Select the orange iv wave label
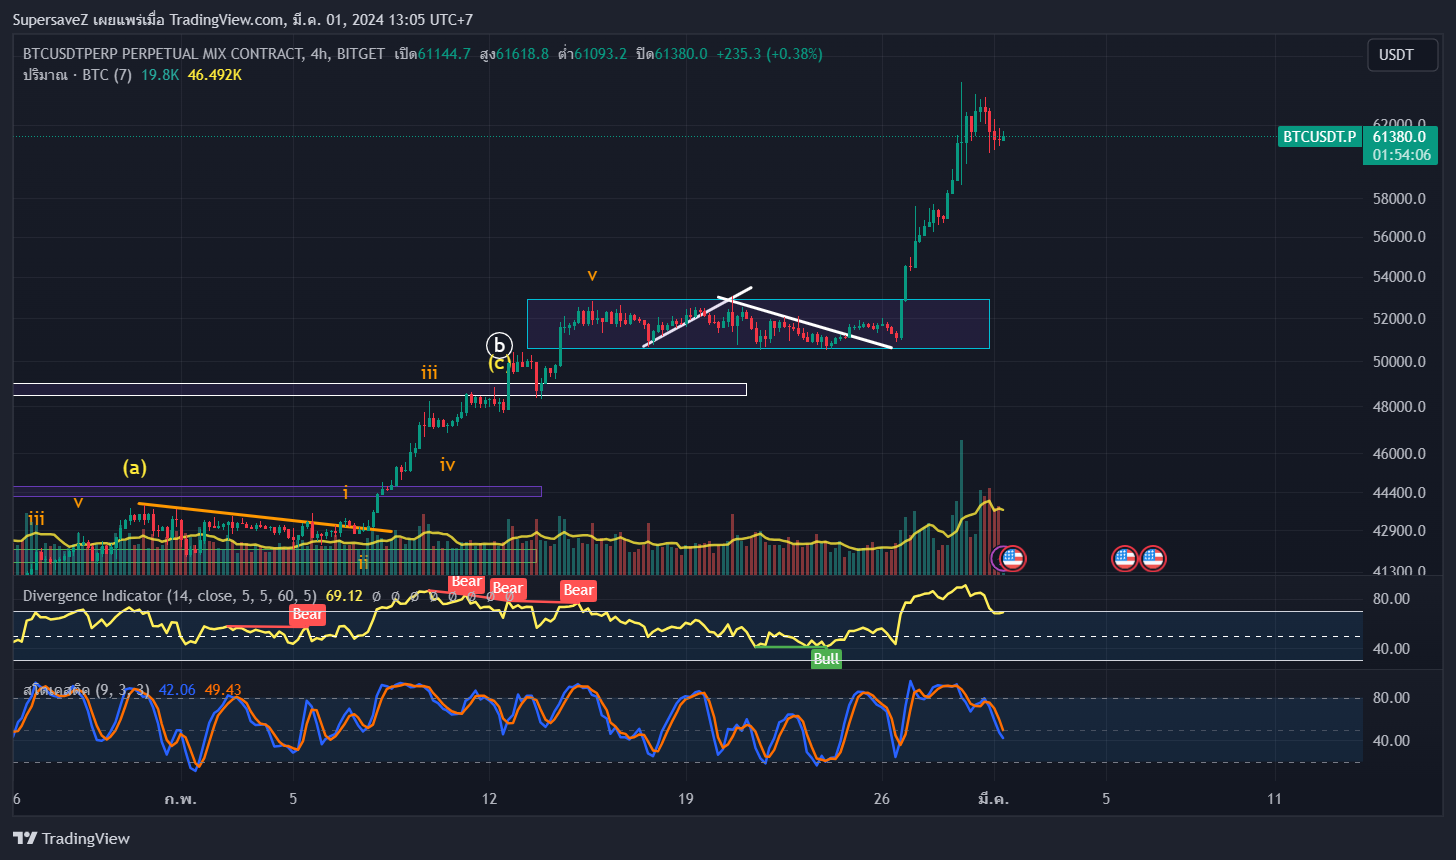Image resolution: width=1456 pixels, height=860 pixels. coord(448,464)
